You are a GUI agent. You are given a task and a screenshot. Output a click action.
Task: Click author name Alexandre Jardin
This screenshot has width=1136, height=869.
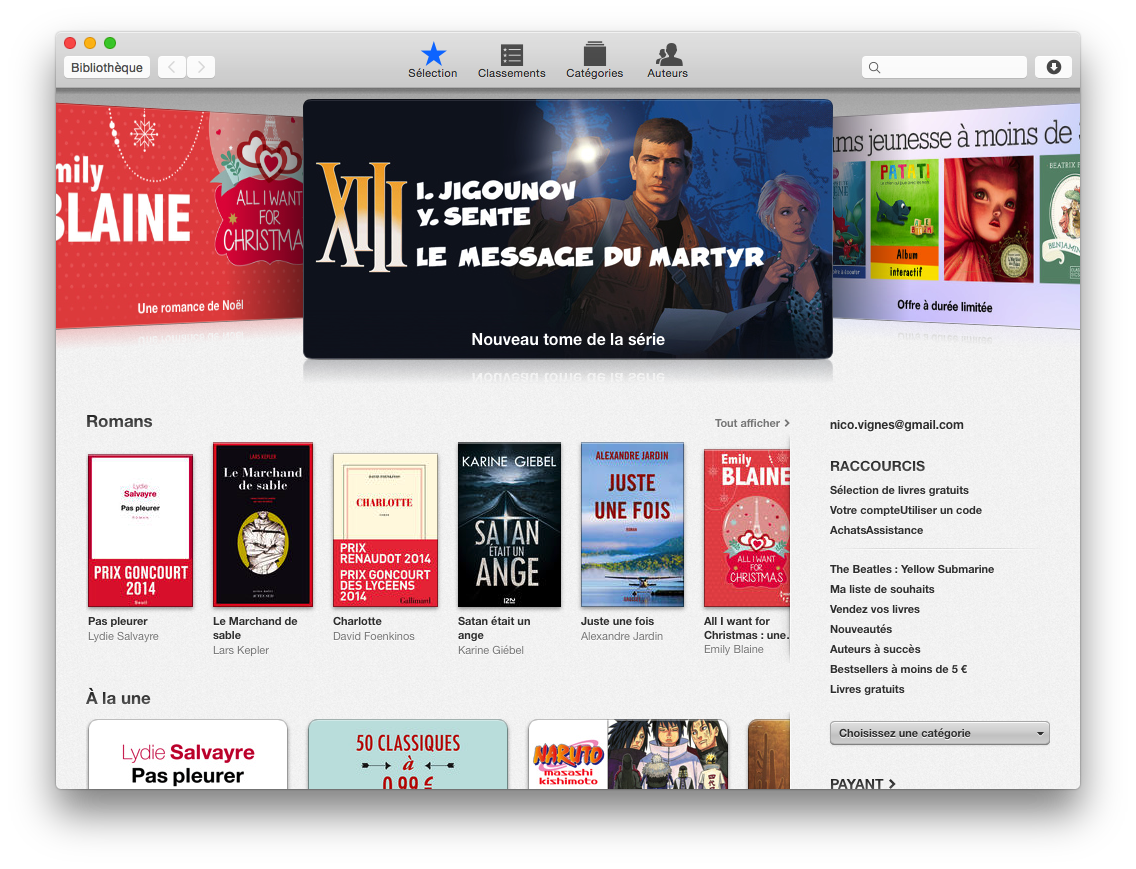(x=622, y=636)
